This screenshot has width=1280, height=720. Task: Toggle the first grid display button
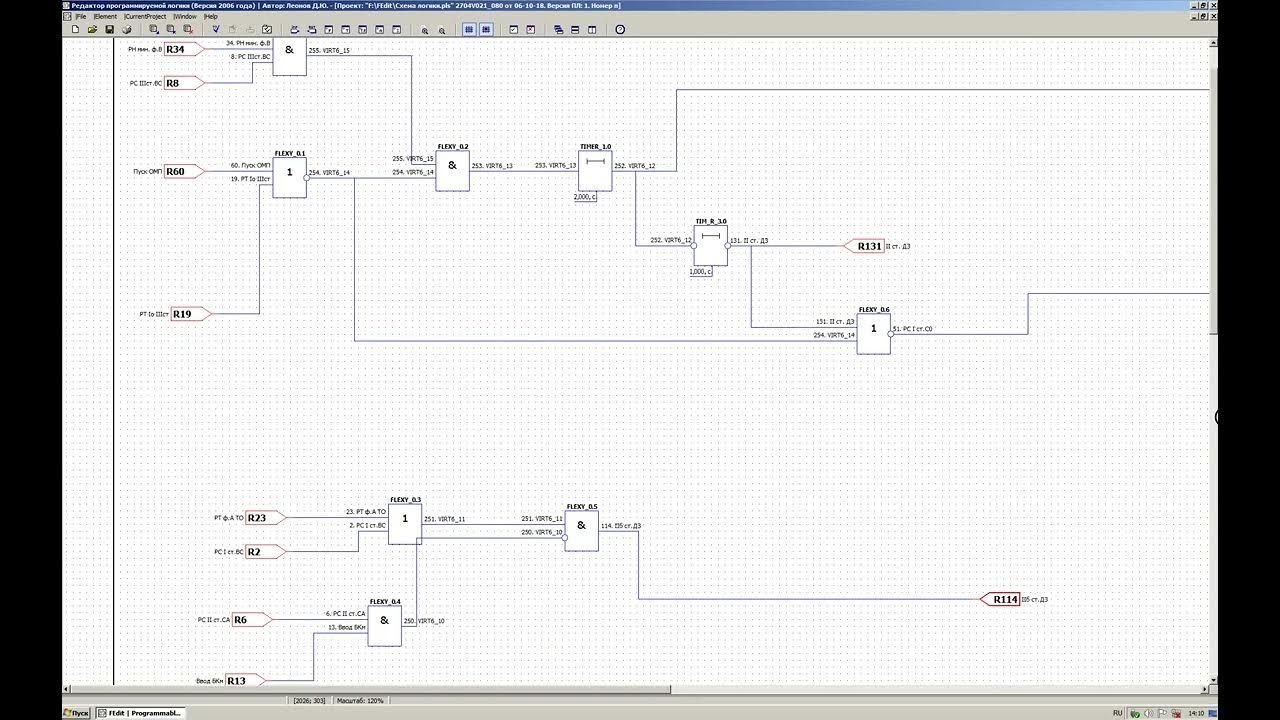tap(469, 30)
